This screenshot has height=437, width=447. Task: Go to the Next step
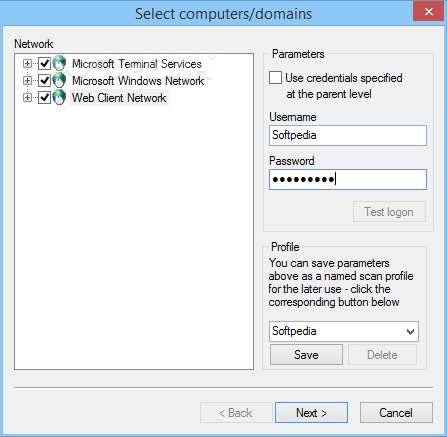311,413
